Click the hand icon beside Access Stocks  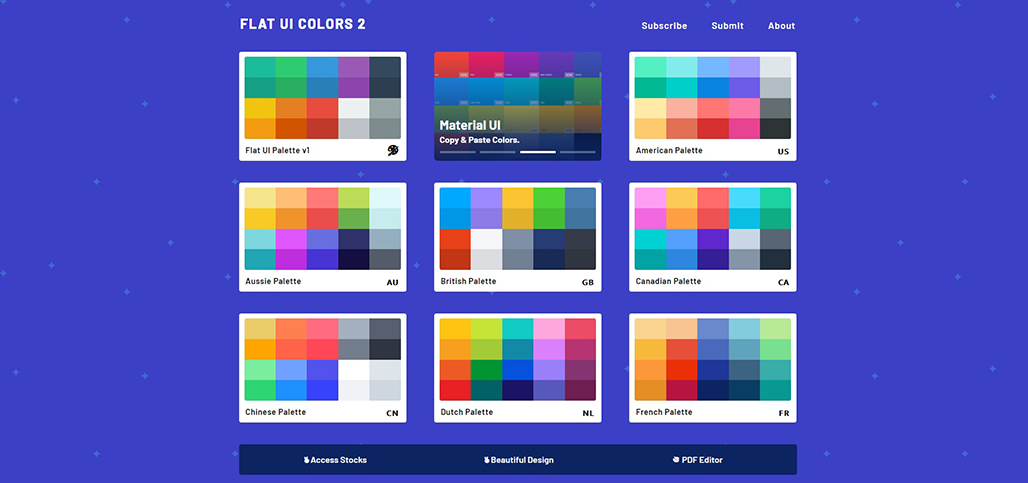point(306,460)
